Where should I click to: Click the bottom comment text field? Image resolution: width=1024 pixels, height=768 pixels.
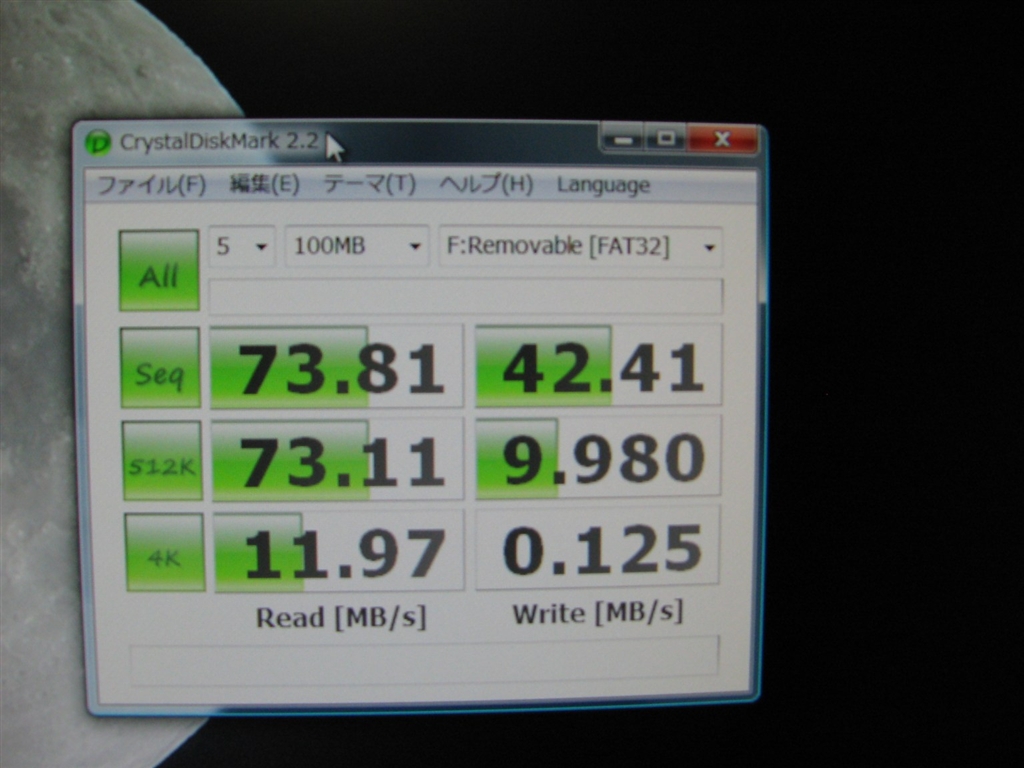[424, 661]
